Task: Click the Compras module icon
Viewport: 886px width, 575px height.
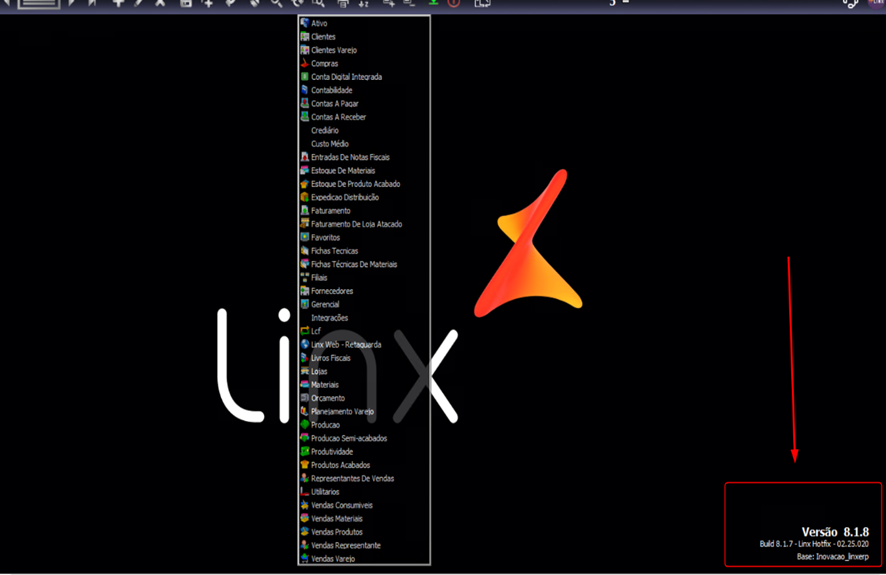Action: point(305,63)
